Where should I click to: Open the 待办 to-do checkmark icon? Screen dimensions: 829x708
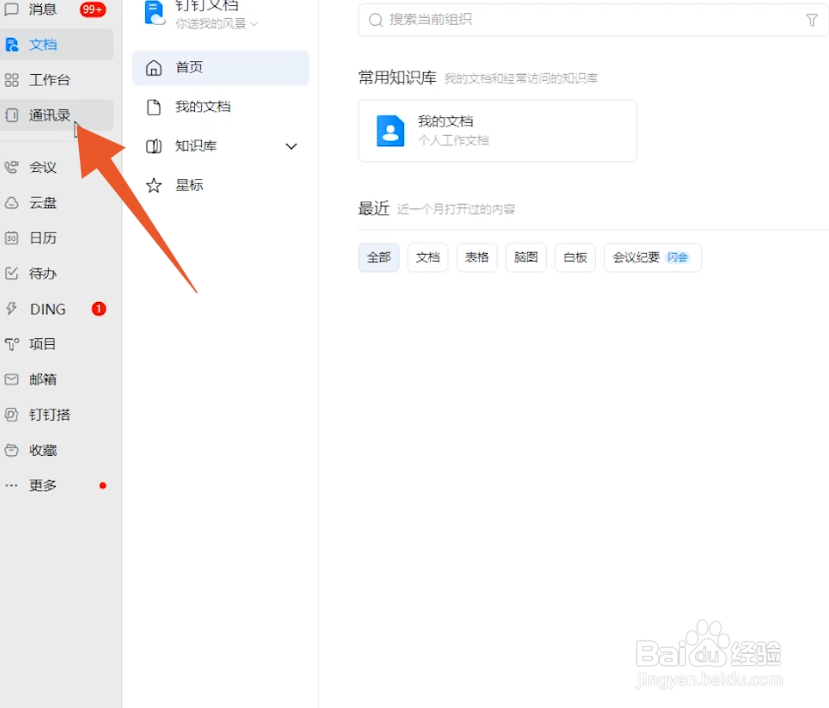(x=12, y=273)
